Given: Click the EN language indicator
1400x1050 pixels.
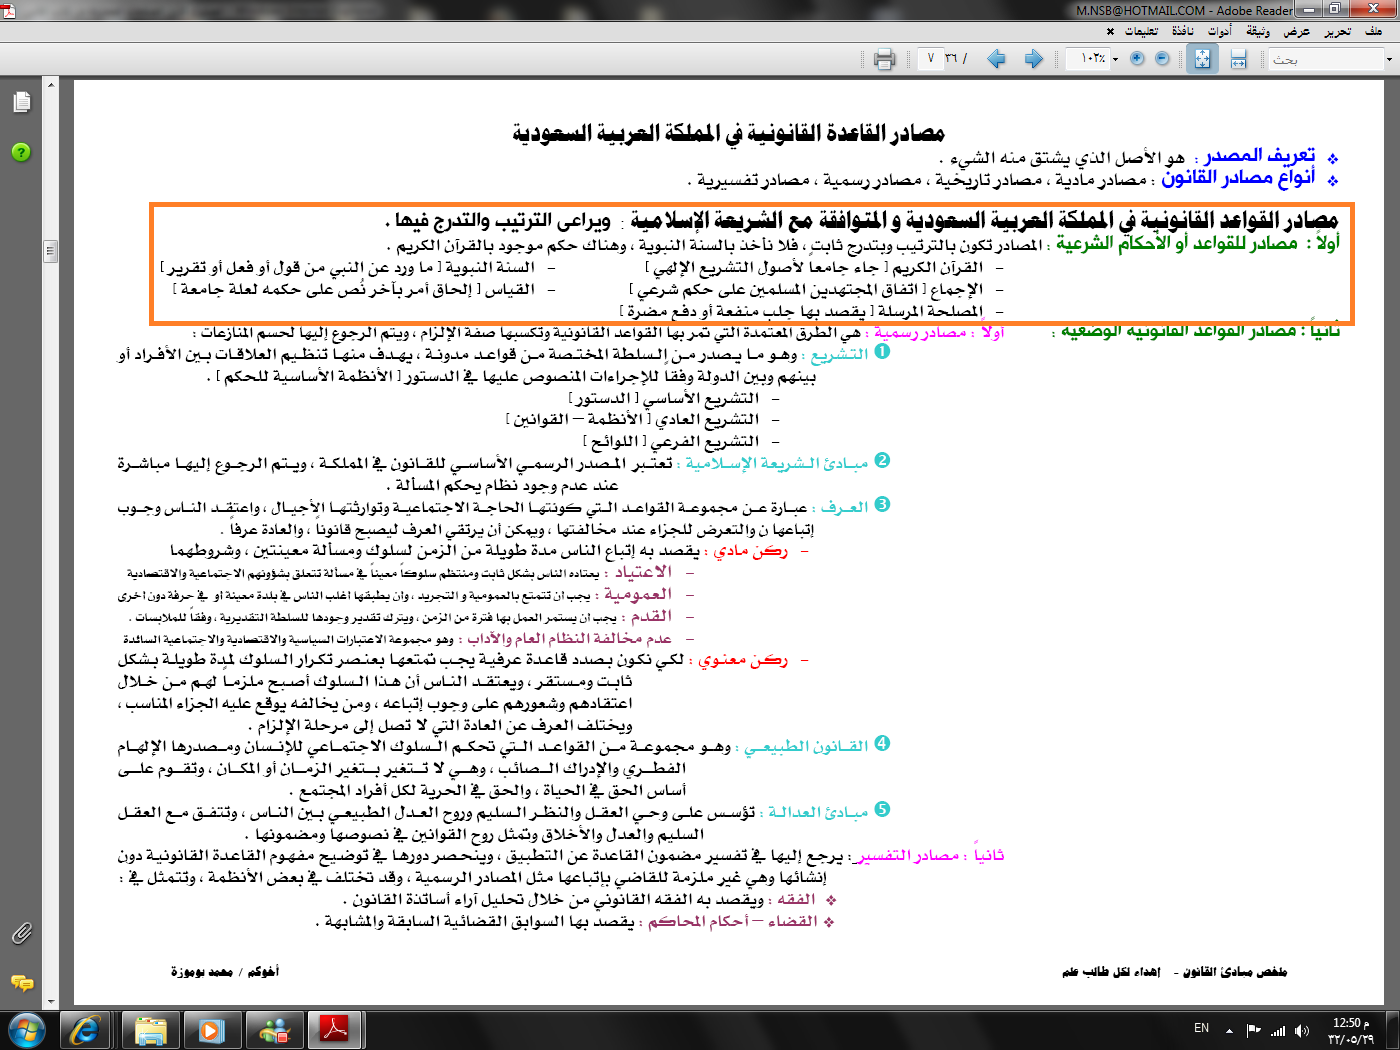Looking at the screenshot, I should coord(1202,1028).
